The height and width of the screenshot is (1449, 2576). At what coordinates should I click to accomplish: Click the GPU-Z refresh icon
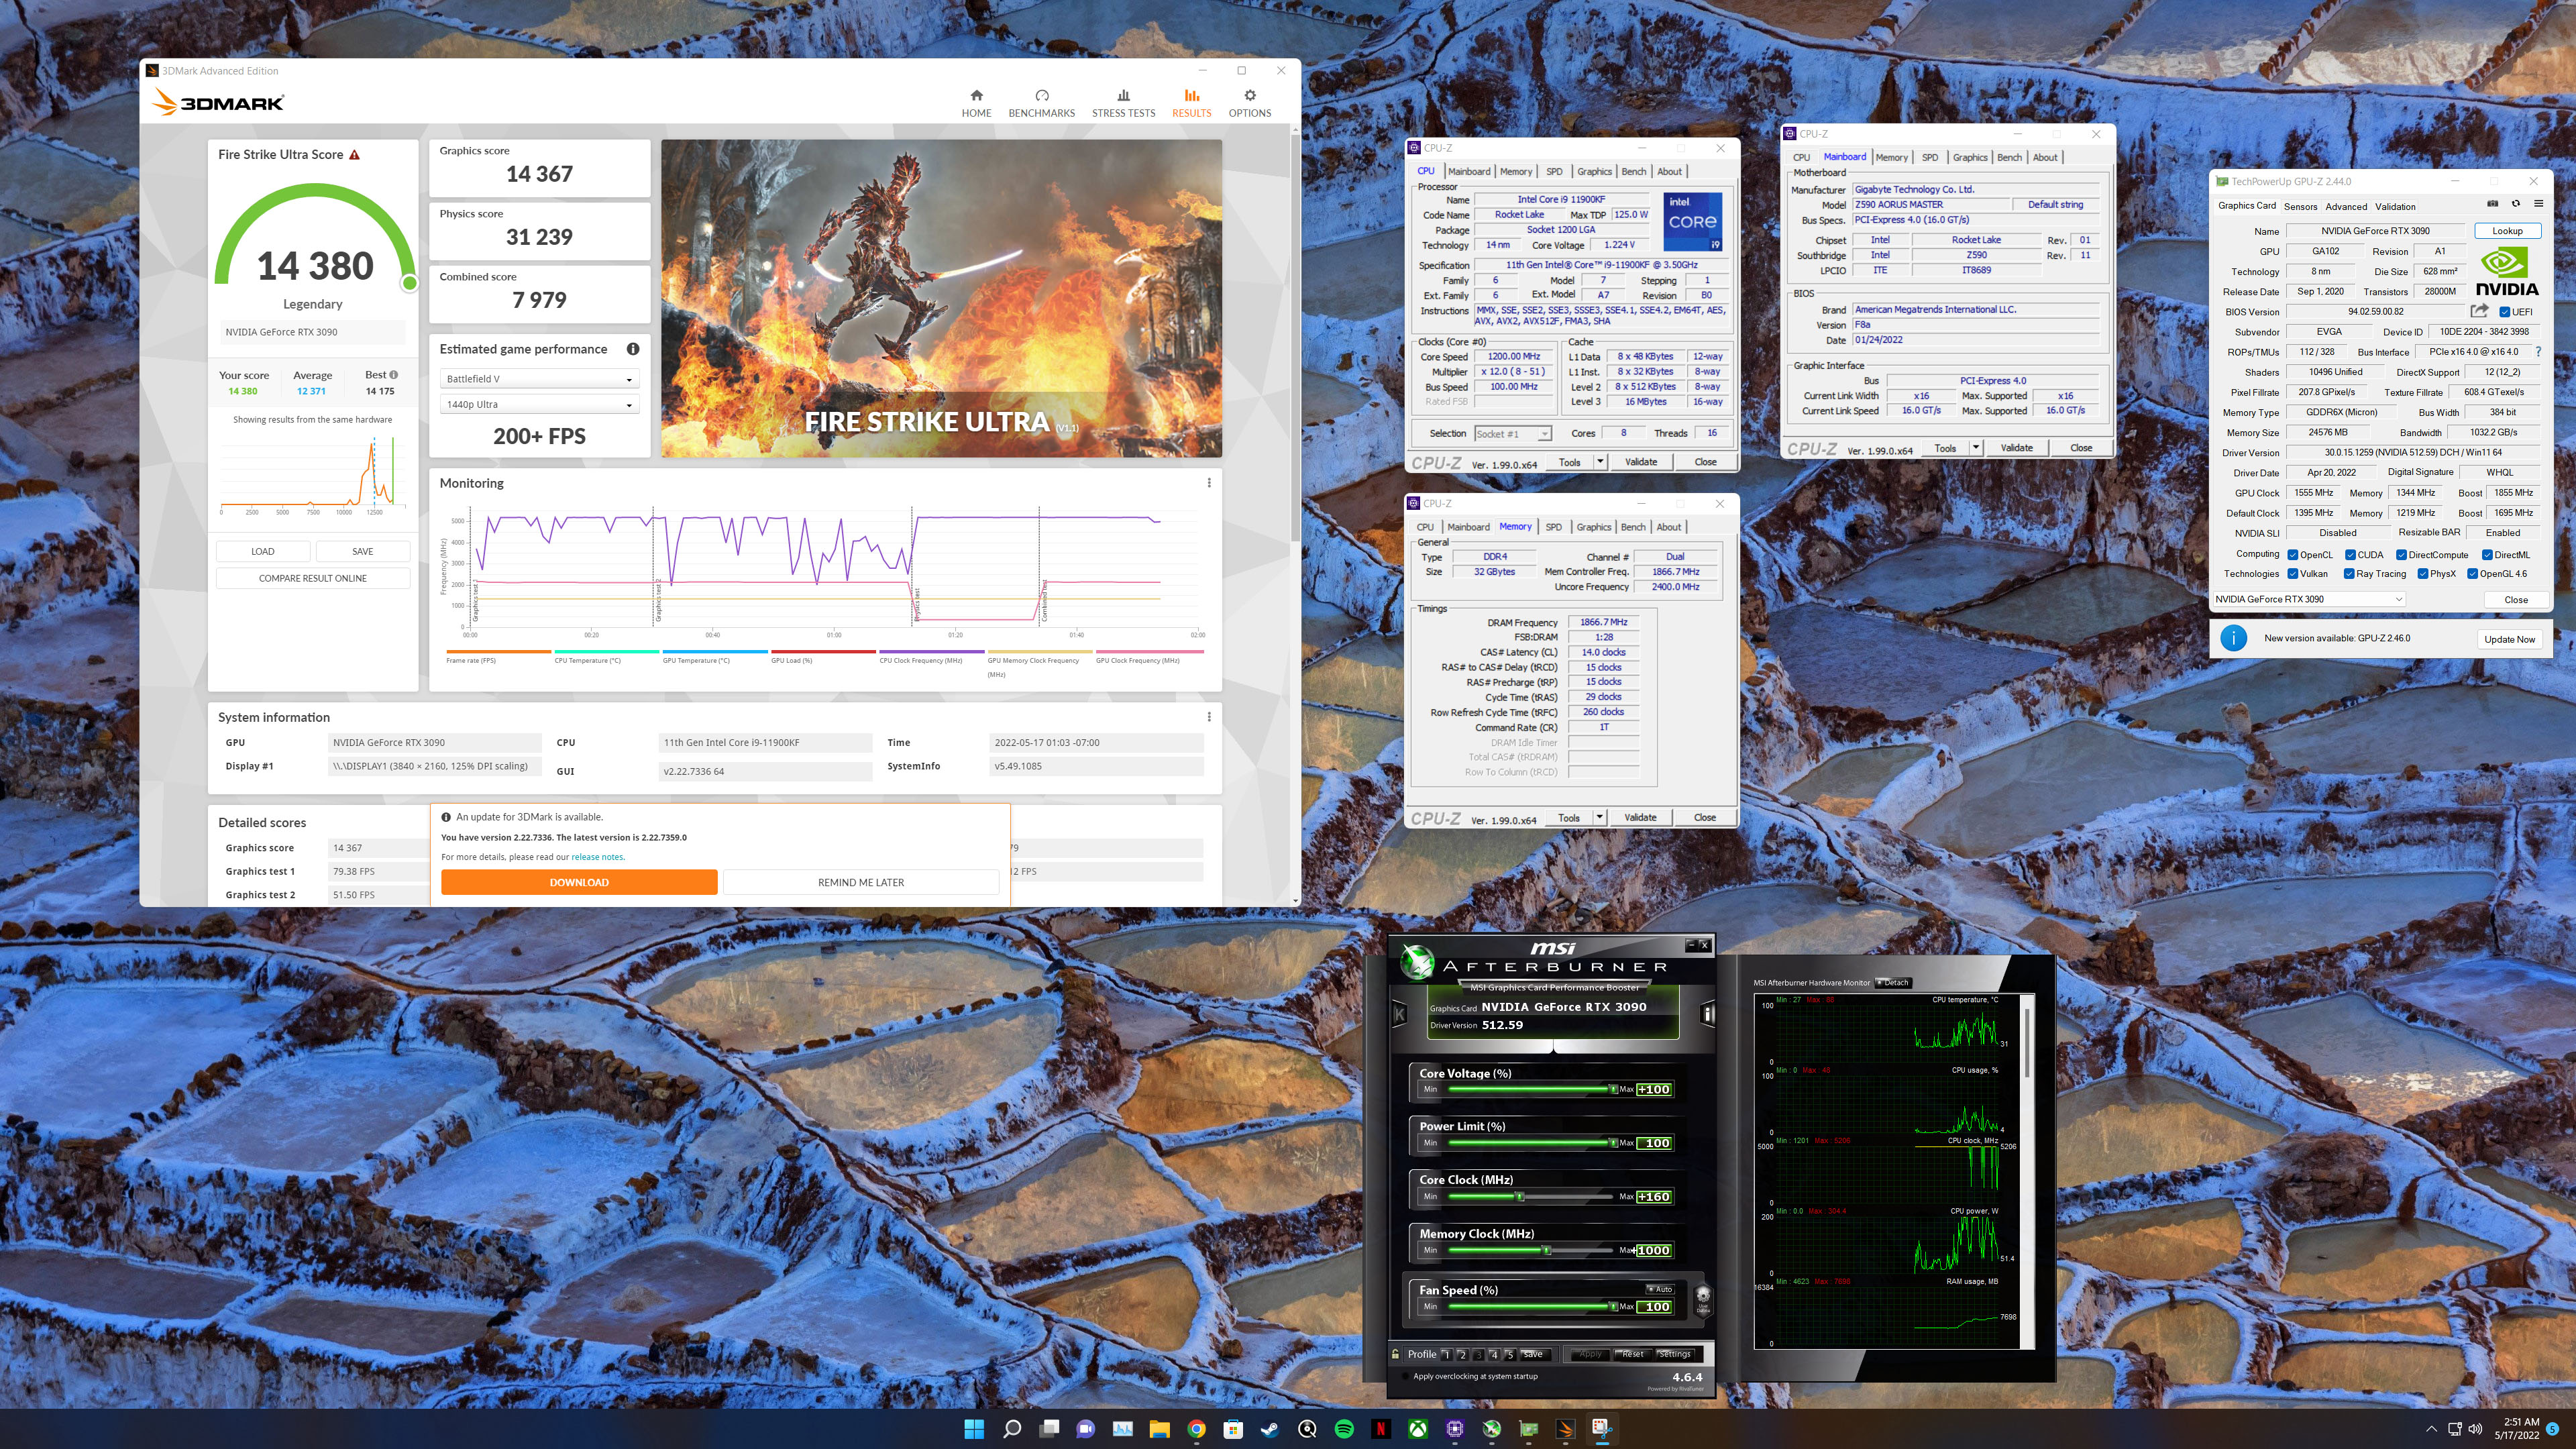2516,204
